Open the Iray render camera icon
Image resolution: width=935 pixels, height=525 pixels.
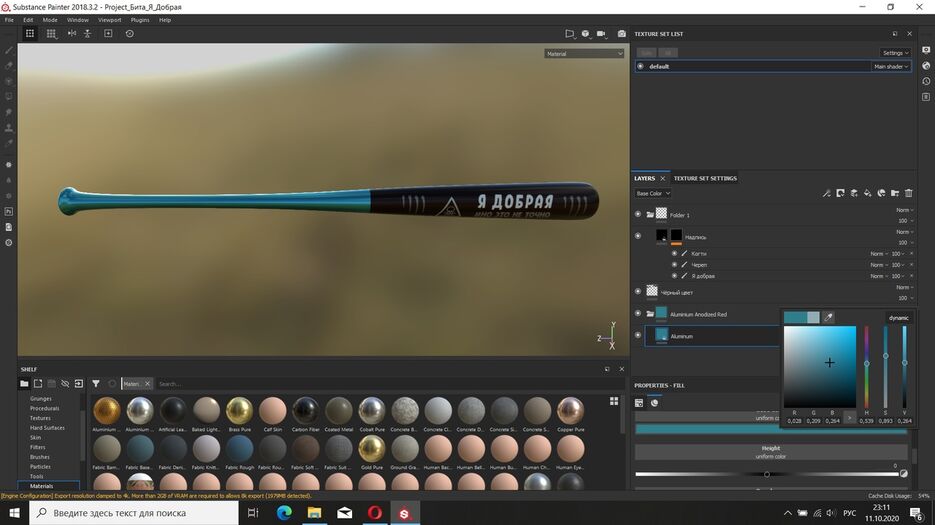[622, 34]
